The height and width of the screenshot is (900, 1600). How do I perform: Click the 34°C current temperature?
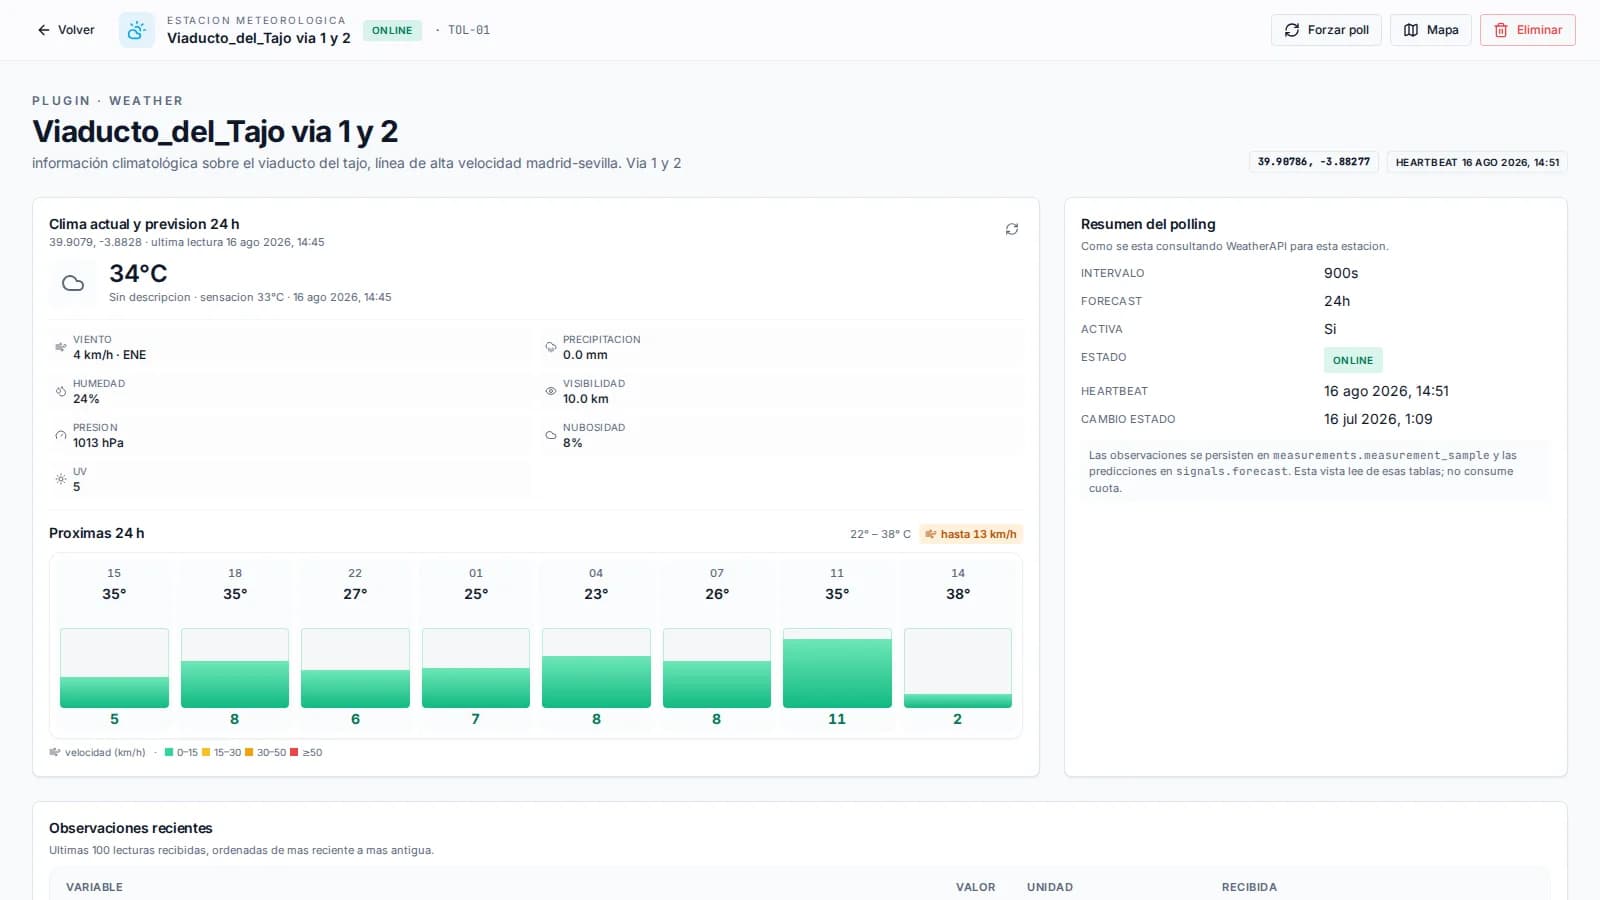138,274
